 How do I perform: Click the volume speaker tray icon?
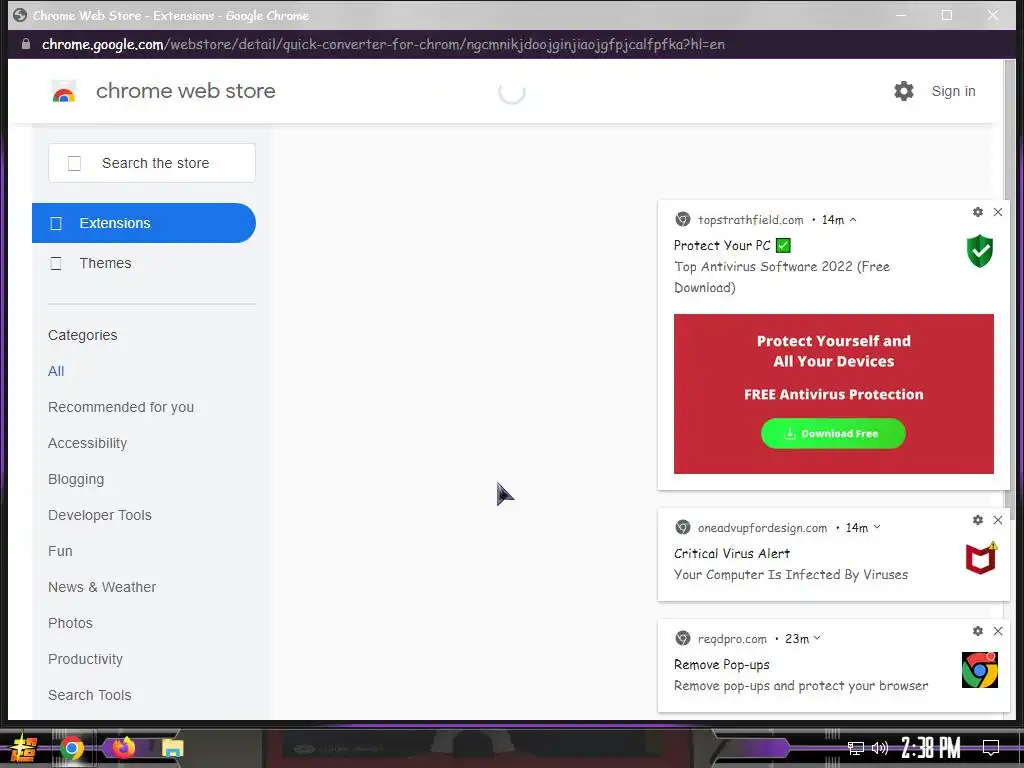click(880, 748)
